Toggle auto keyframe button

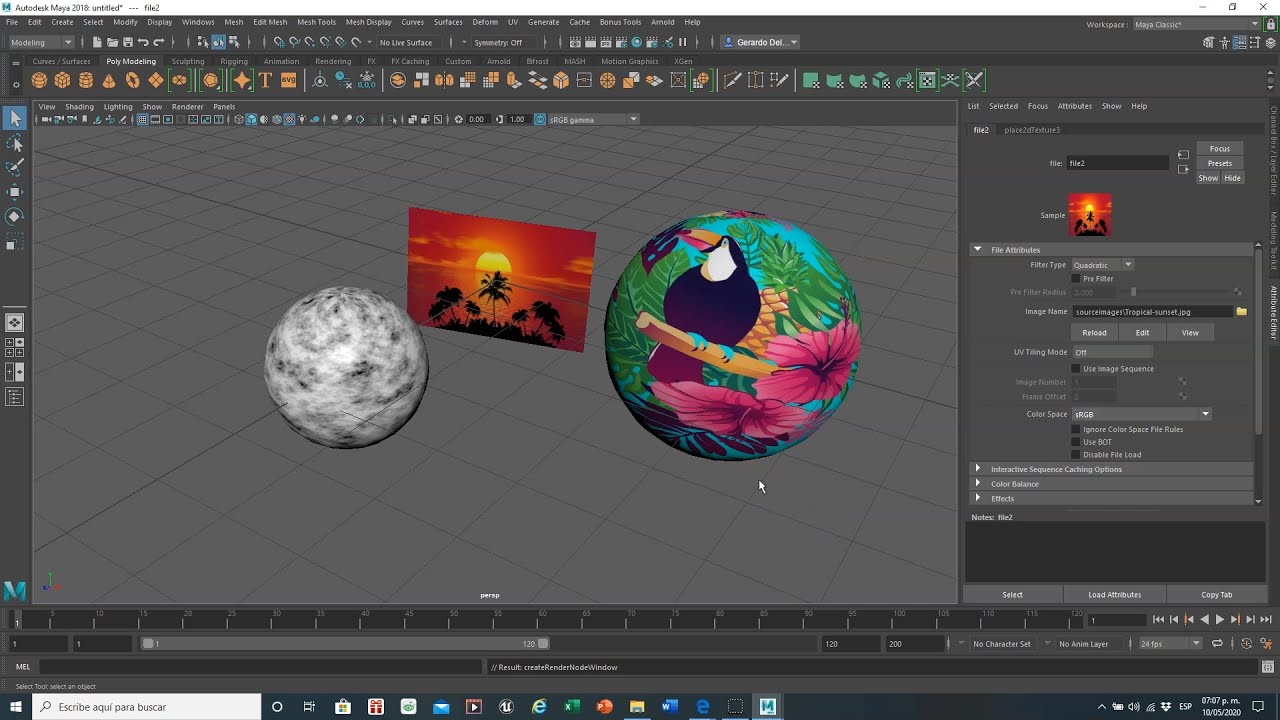tap(1248, 644)
